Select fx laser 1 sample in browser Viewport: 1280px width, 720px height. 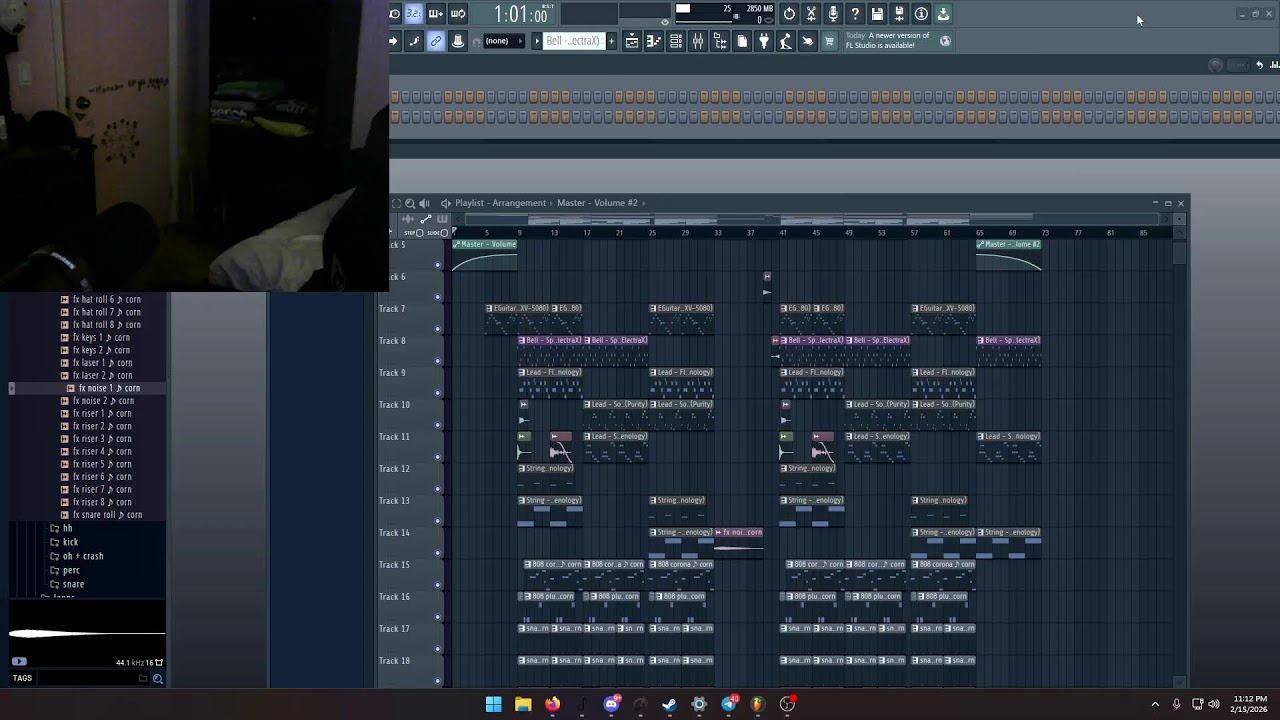[x=102, y=363]
